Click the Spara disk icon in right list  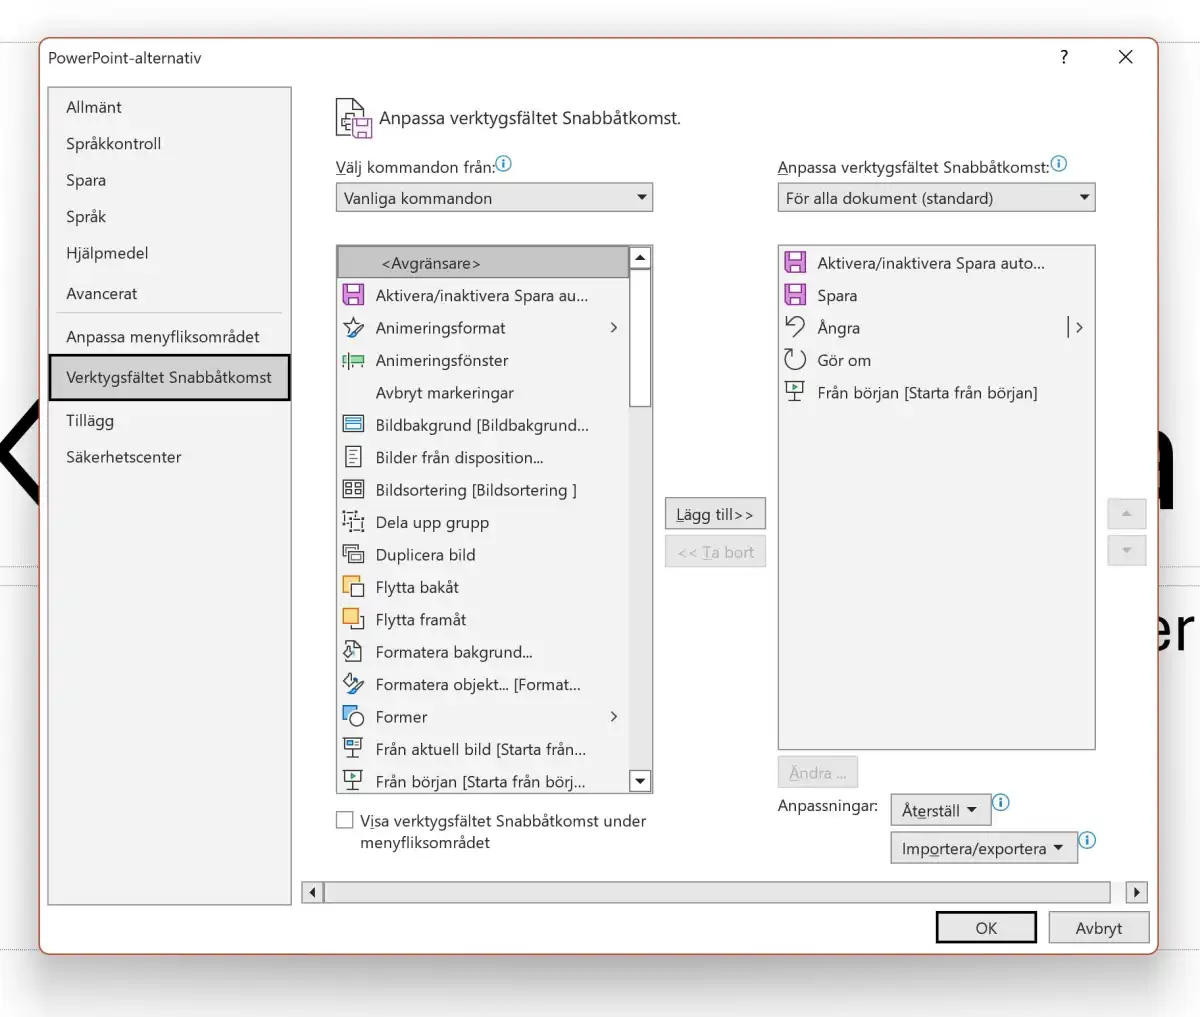coord(795,295)
